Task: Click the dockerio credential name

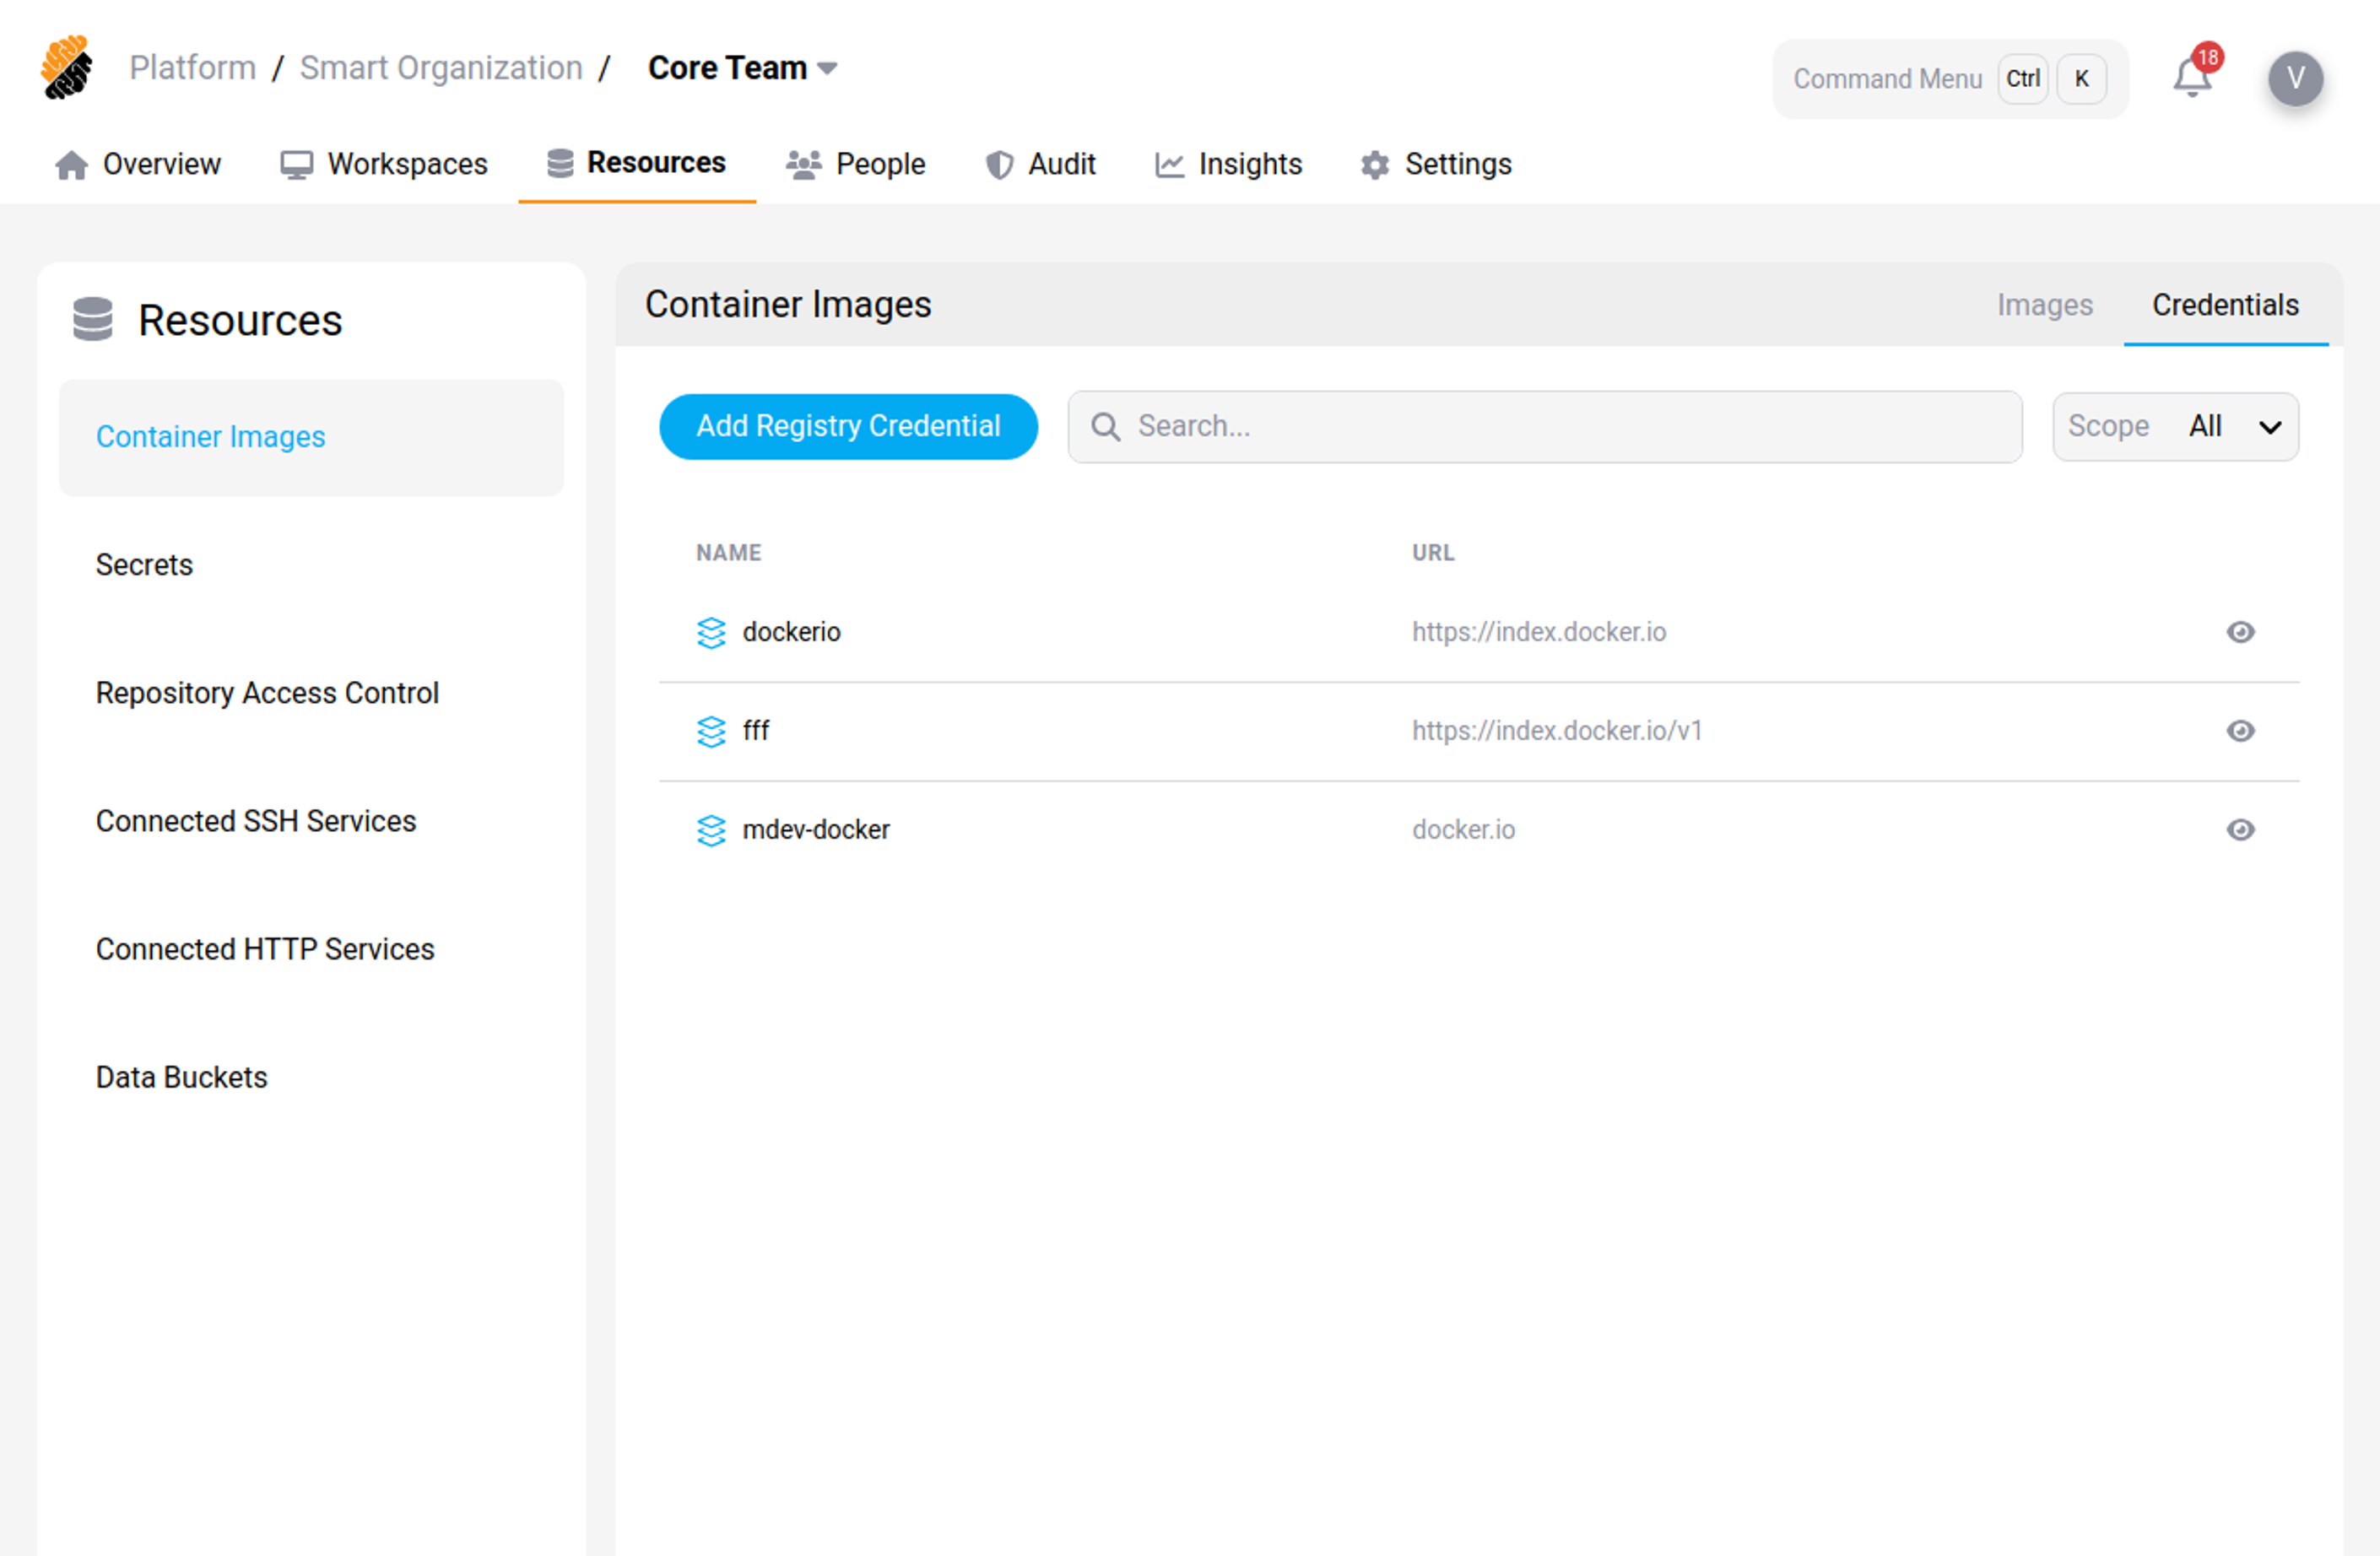Action: coord(791,633)
